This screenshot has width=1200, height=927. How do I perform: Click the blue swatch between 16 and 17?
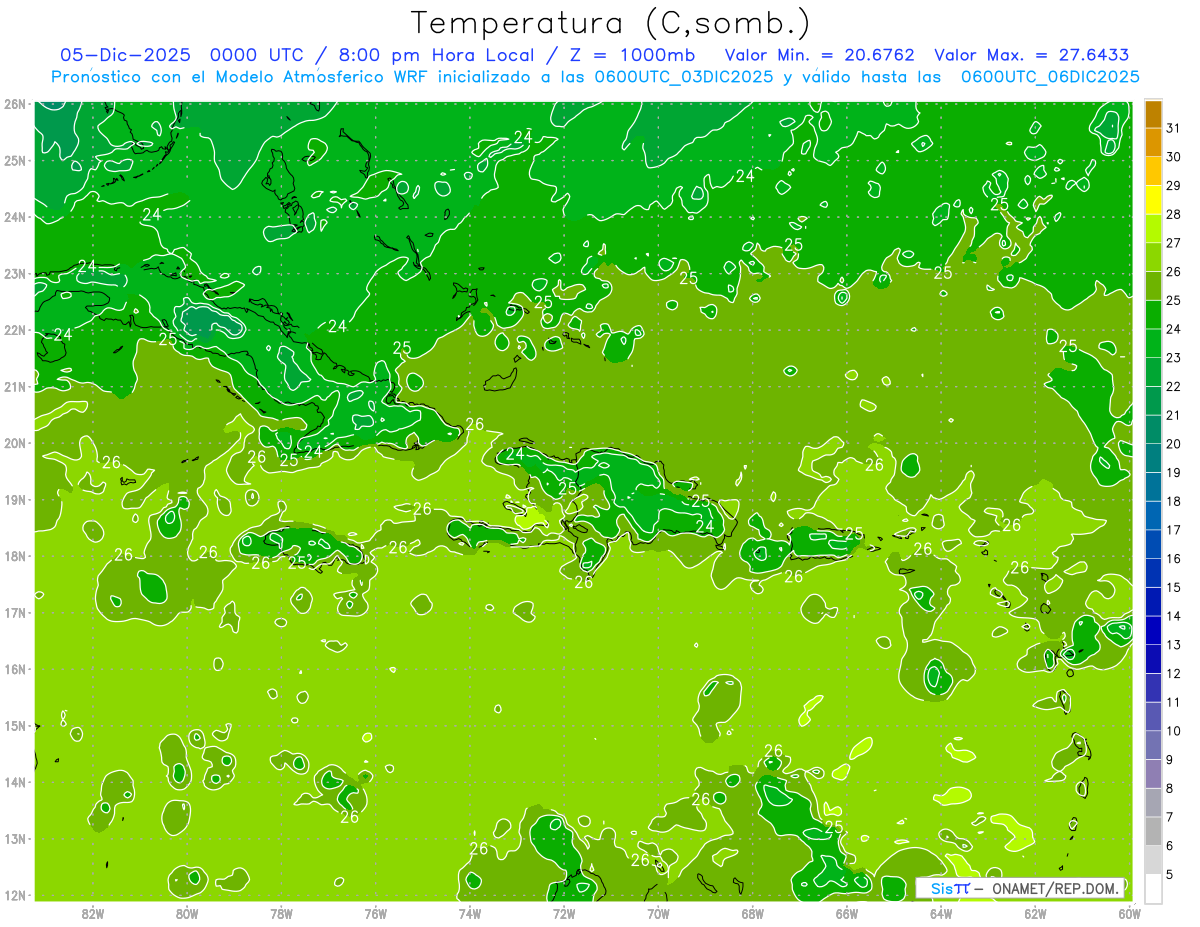point(1153,544)
